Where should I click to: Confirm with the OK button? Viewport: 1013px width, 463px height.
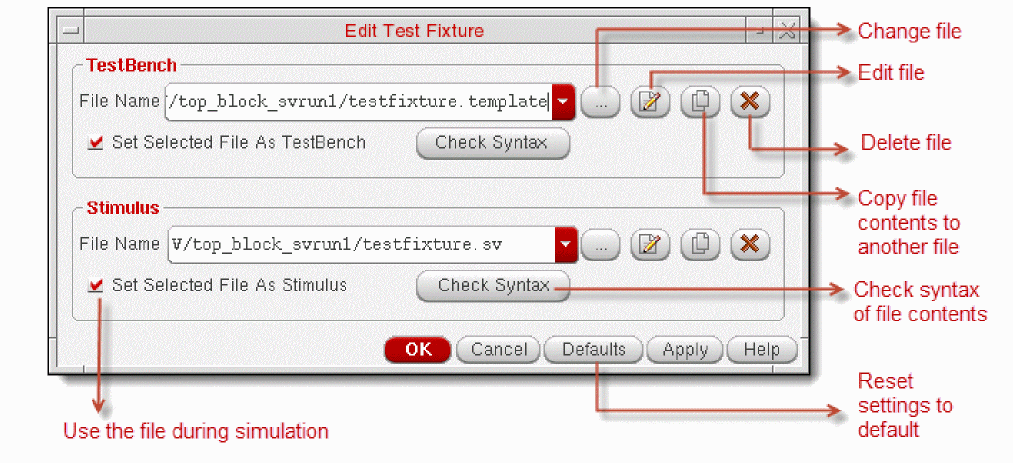[x=418, y=349]
